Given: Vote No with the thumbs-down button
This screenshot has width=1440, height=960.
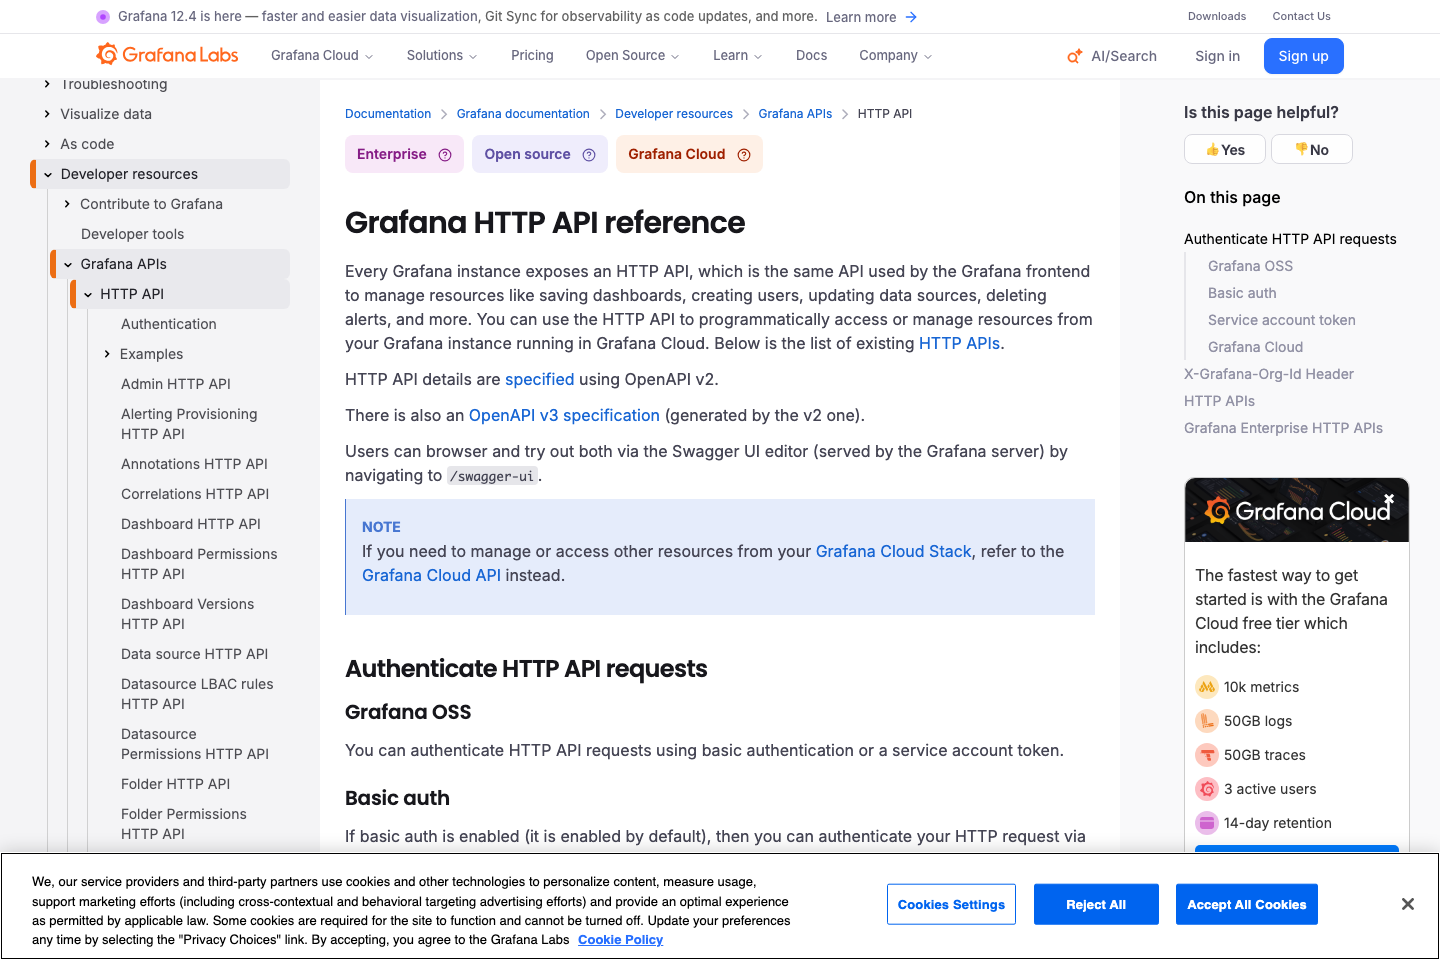Looking at the screenshot, I should click(x=1311, y=149).
